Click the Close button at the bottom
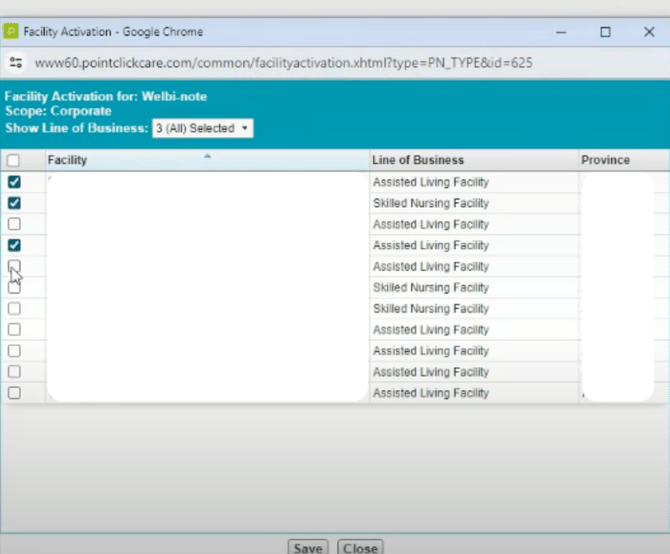This screenshot has height=554, width=670. 360,548
